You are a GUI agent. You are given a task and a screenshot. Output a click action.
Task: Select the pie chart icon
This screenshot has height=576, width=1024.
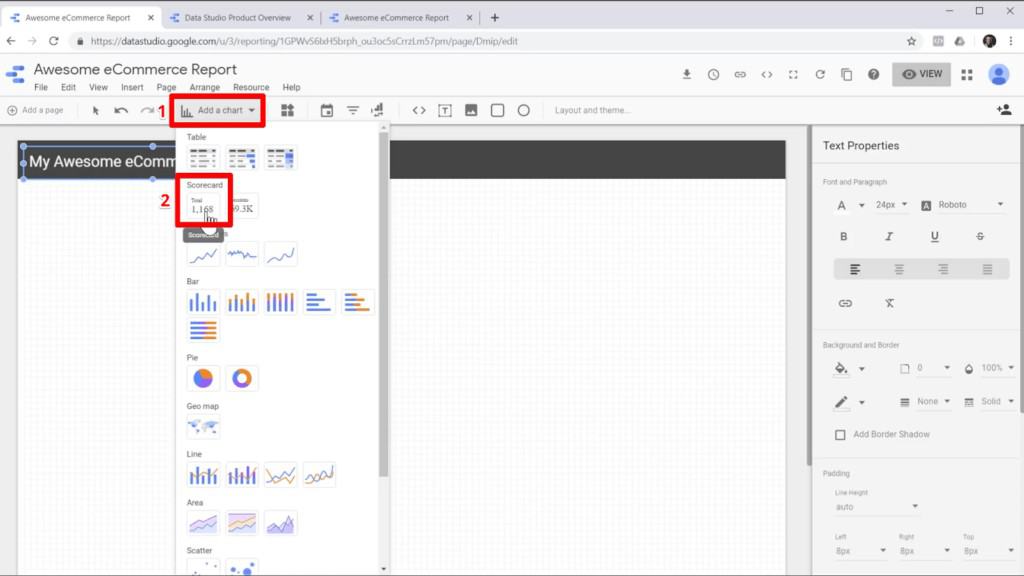click(203, 378)
